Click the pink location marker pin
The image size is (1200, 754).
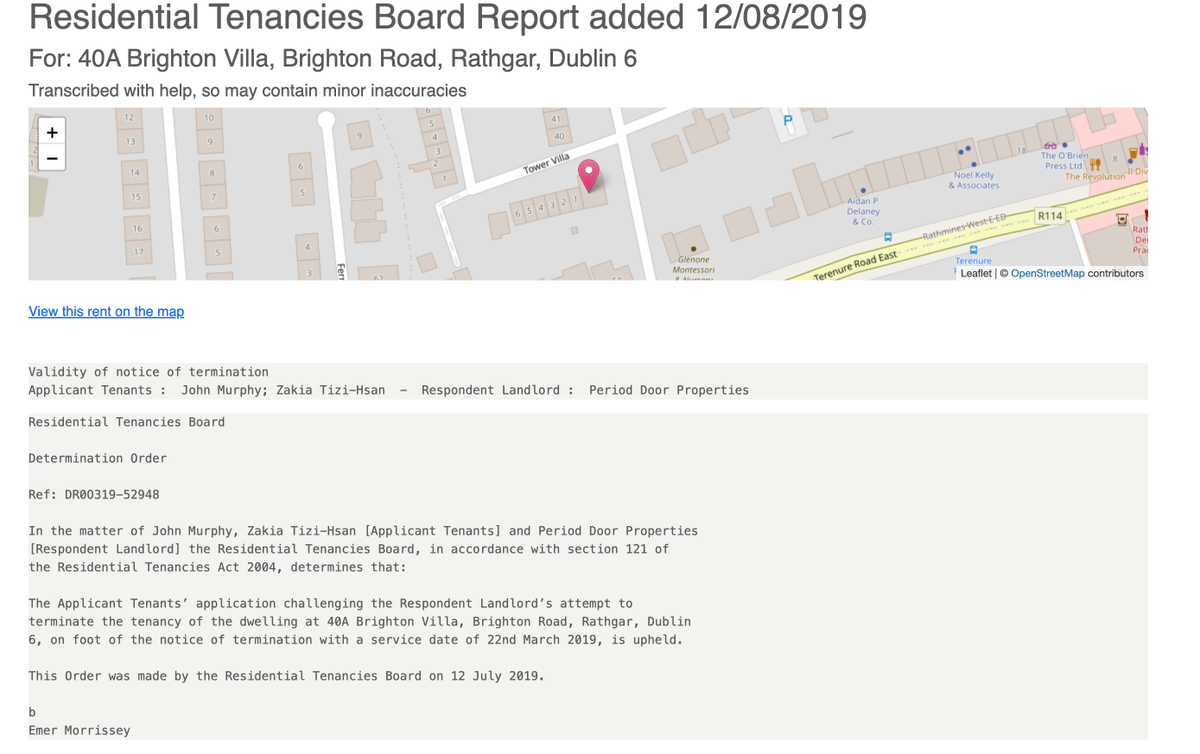(589, 176)
